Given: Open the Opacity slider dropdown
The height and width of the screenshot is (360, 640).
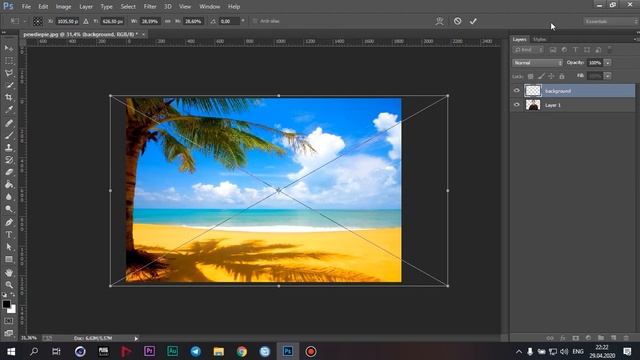Looking at the screenshot, I should pyautogui.click(x=608, y=63).
